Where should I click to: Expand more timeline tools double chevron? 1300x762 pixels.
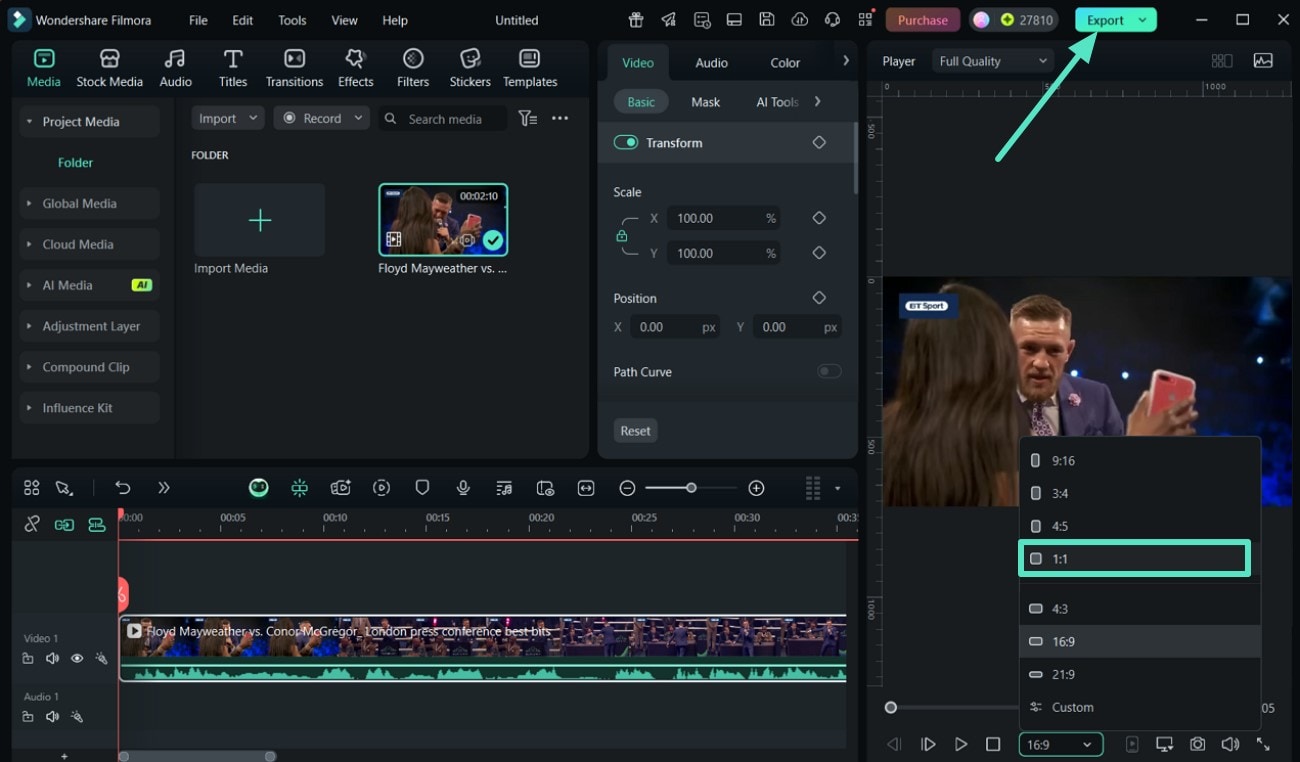click(163, 488)
